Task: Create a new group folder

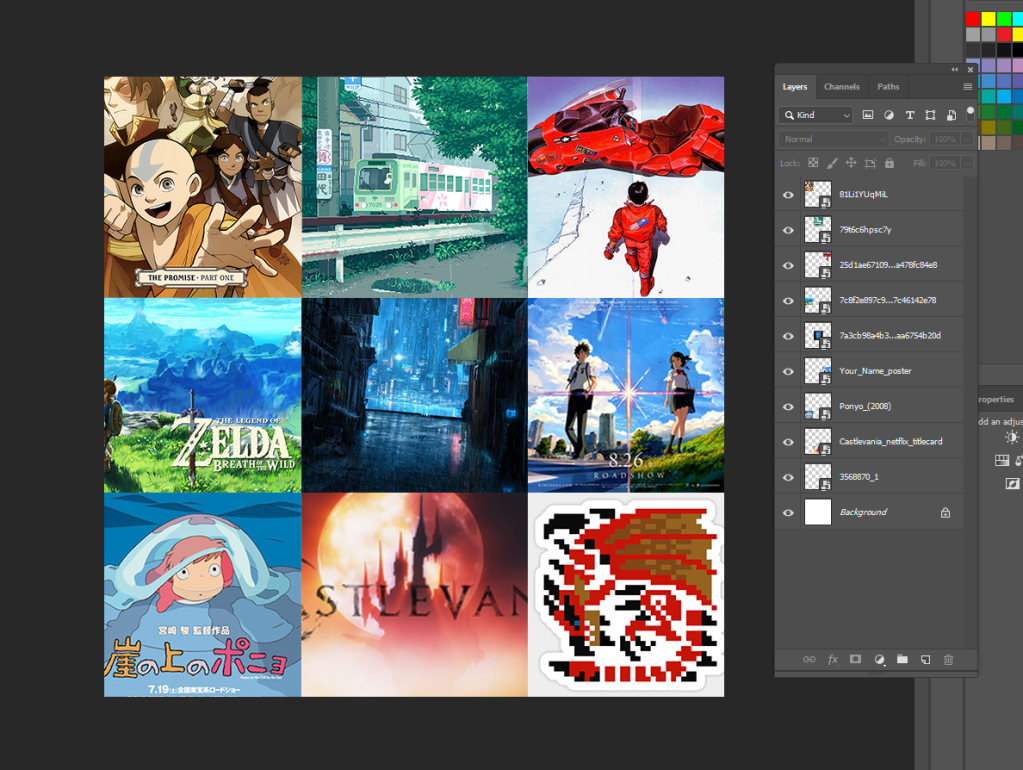Action: (x=902, y=660)
